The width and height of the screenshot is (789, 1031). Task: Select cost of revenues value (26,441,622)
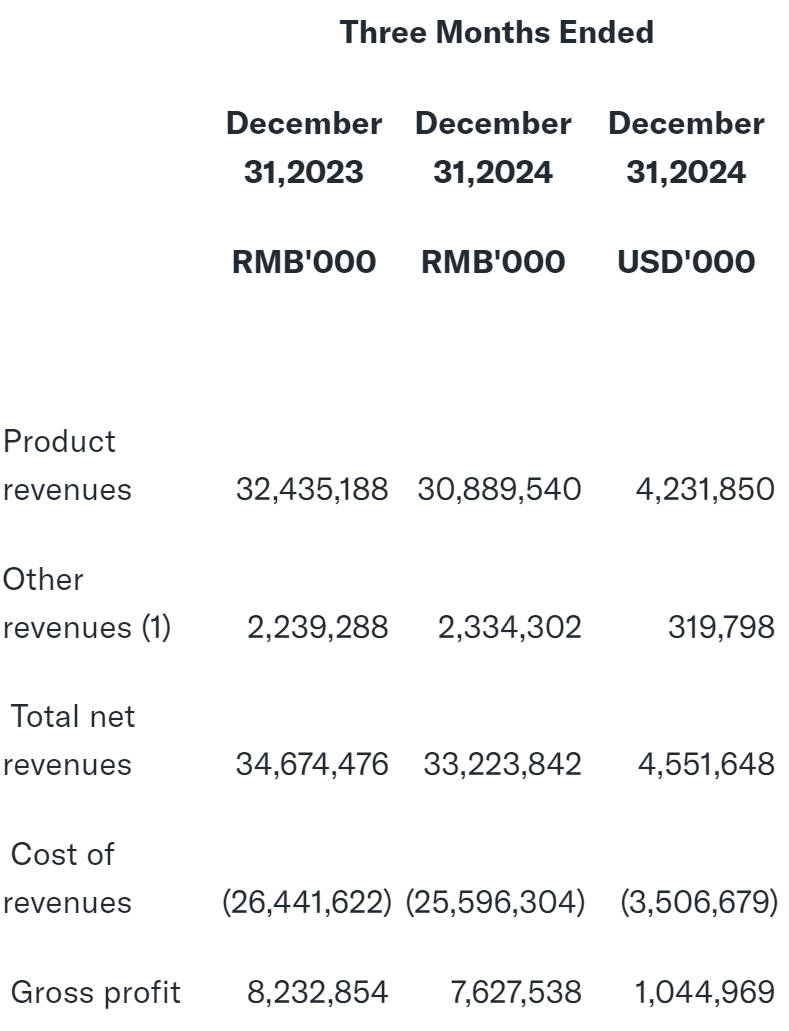tap(307, 902)
